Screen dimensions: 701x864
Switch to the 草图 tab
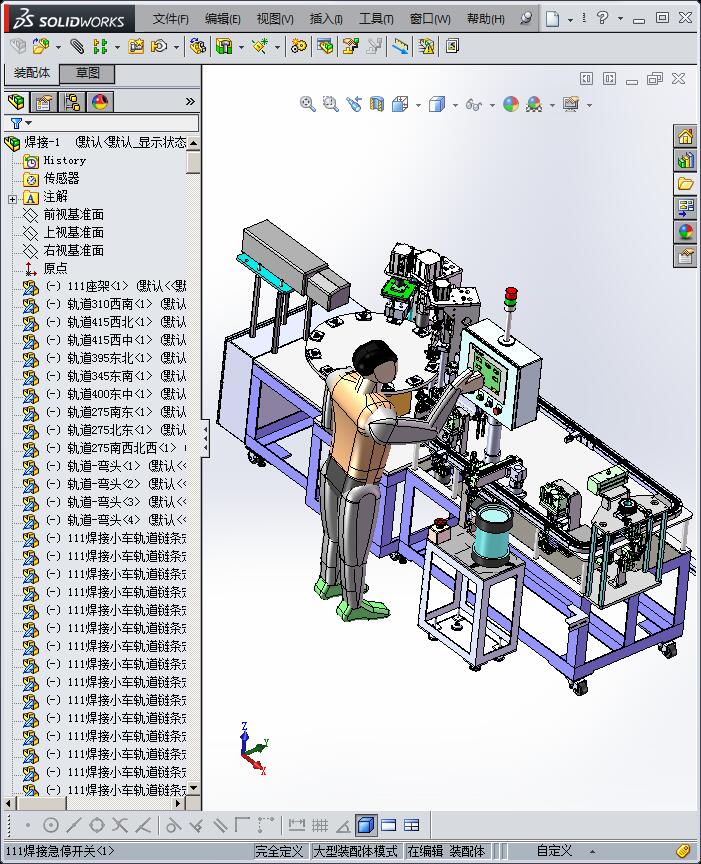[x=87, y=73]
